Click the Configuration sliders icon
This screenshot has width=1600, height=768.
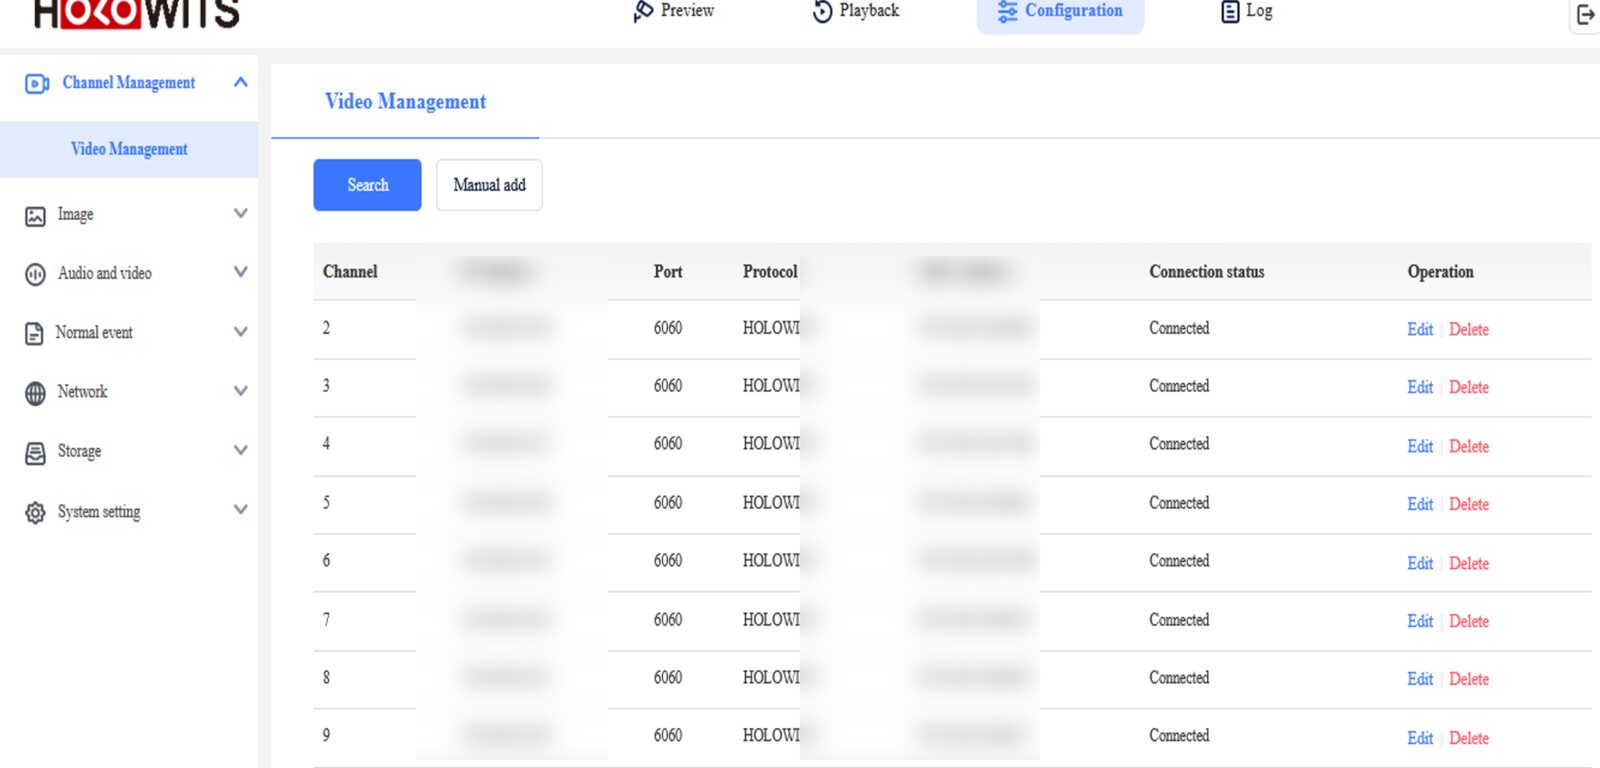coord(1007,11)
